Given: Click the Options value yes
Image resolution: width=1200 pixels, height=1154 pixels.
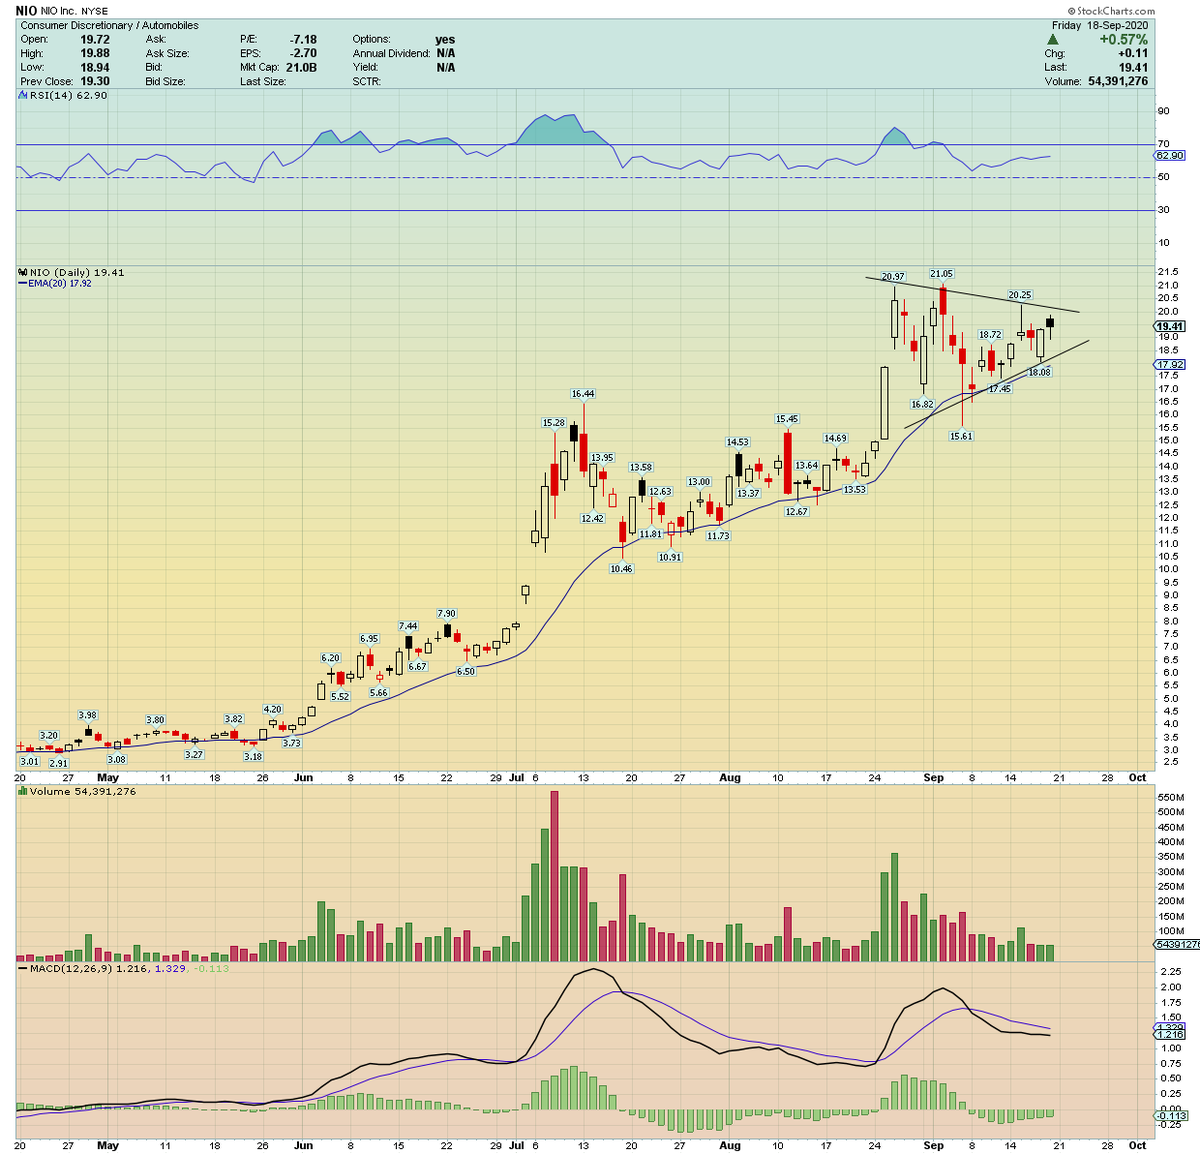Looking at the screenshot, I should coord(445,39).
